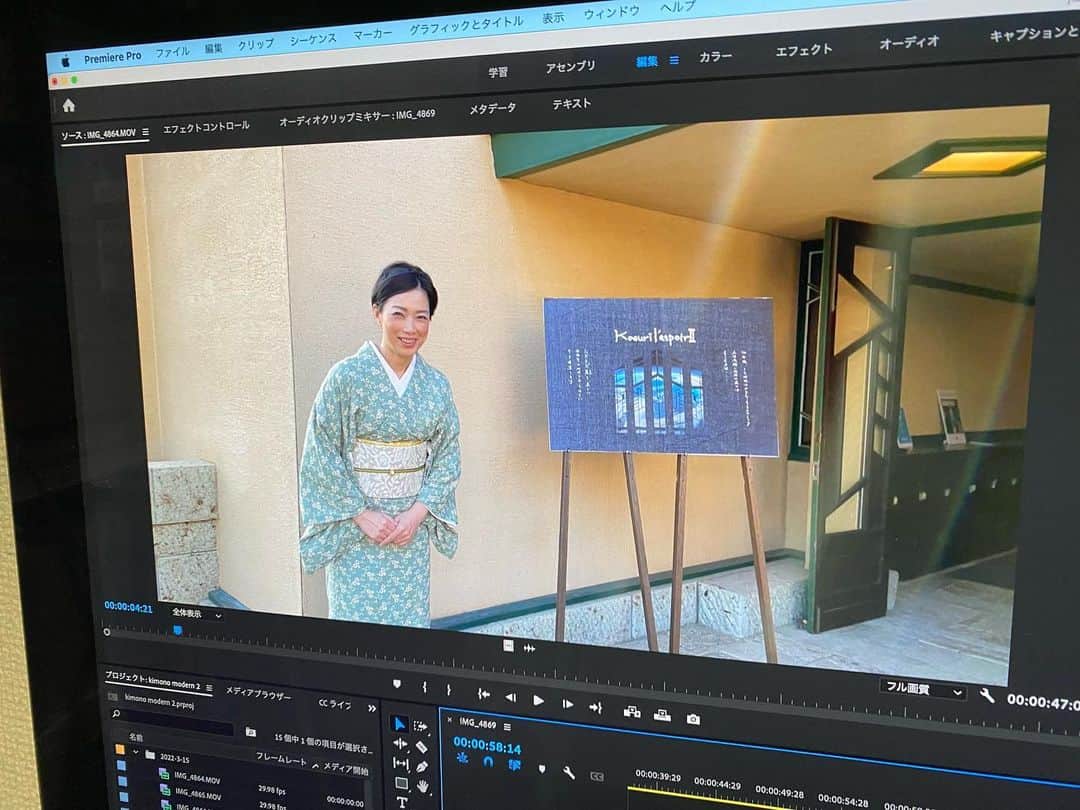Image resolution: width=1080 pixels, height=810 pixels.
Task: Select the Ripple Edit tool
Action: click(399, 744)
